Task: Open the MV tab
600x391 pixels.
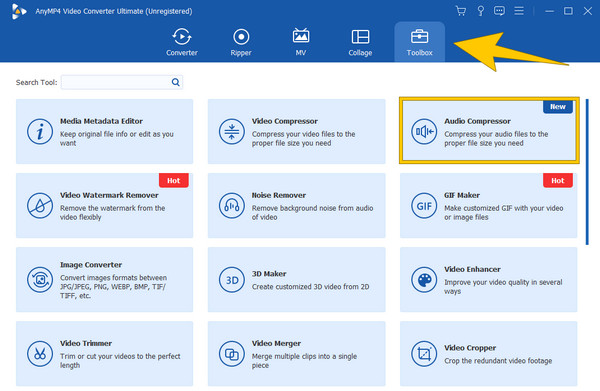Action: [x=301, y=42]
